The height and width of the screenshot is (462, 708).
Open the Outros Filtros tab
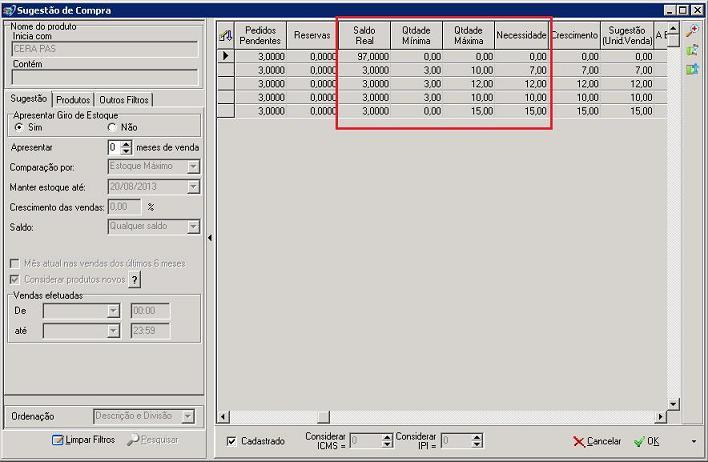[125, 100]
